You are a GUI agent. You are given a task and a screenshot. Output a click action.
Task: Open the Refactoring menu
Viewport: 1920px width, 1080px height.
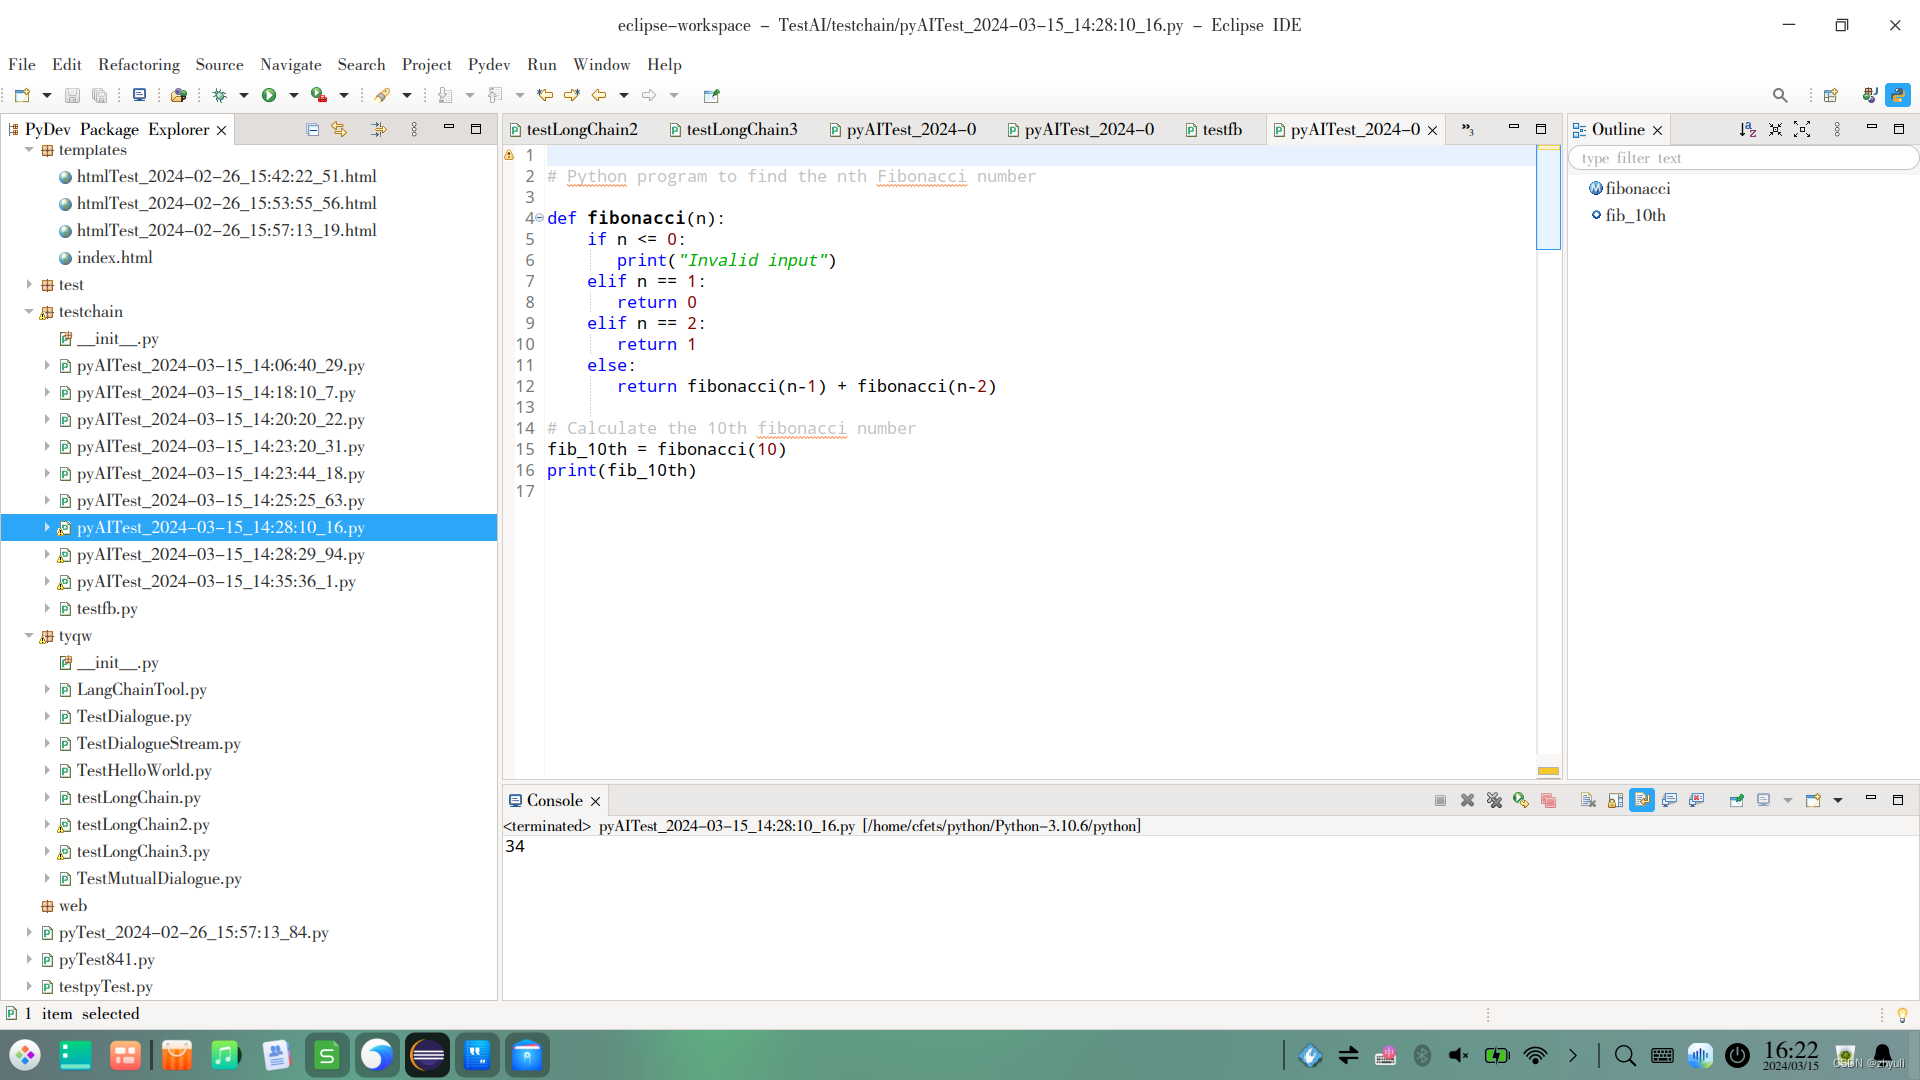(x=139, y=64)
